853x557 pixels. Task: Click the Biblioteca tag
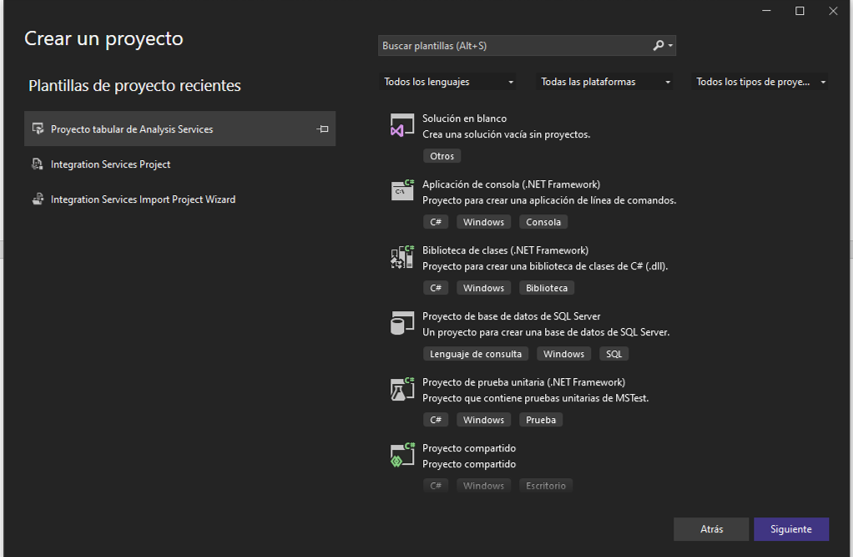point(547,288)
